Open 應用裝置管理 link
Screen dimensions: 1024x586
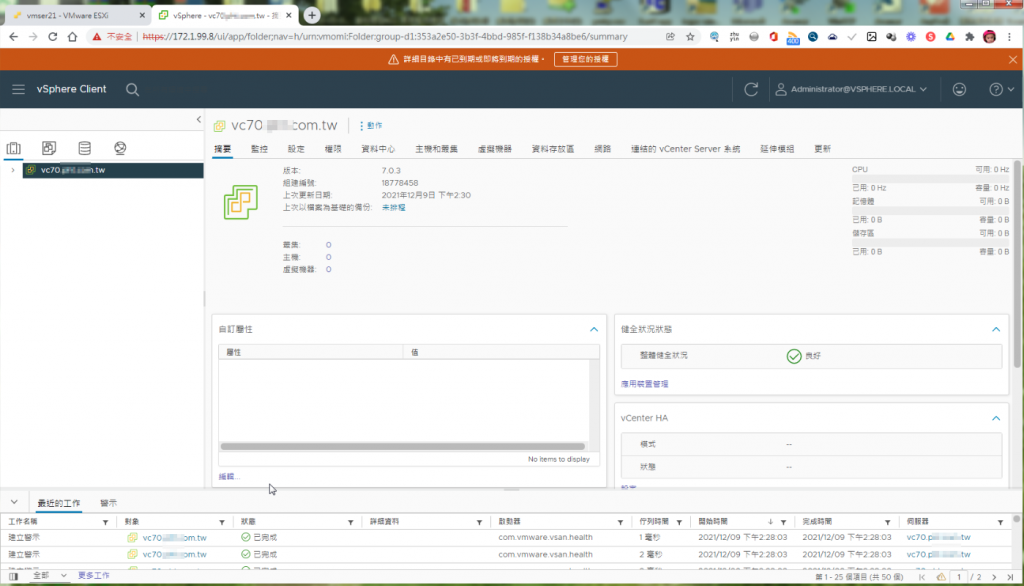[x=645, y=384]
